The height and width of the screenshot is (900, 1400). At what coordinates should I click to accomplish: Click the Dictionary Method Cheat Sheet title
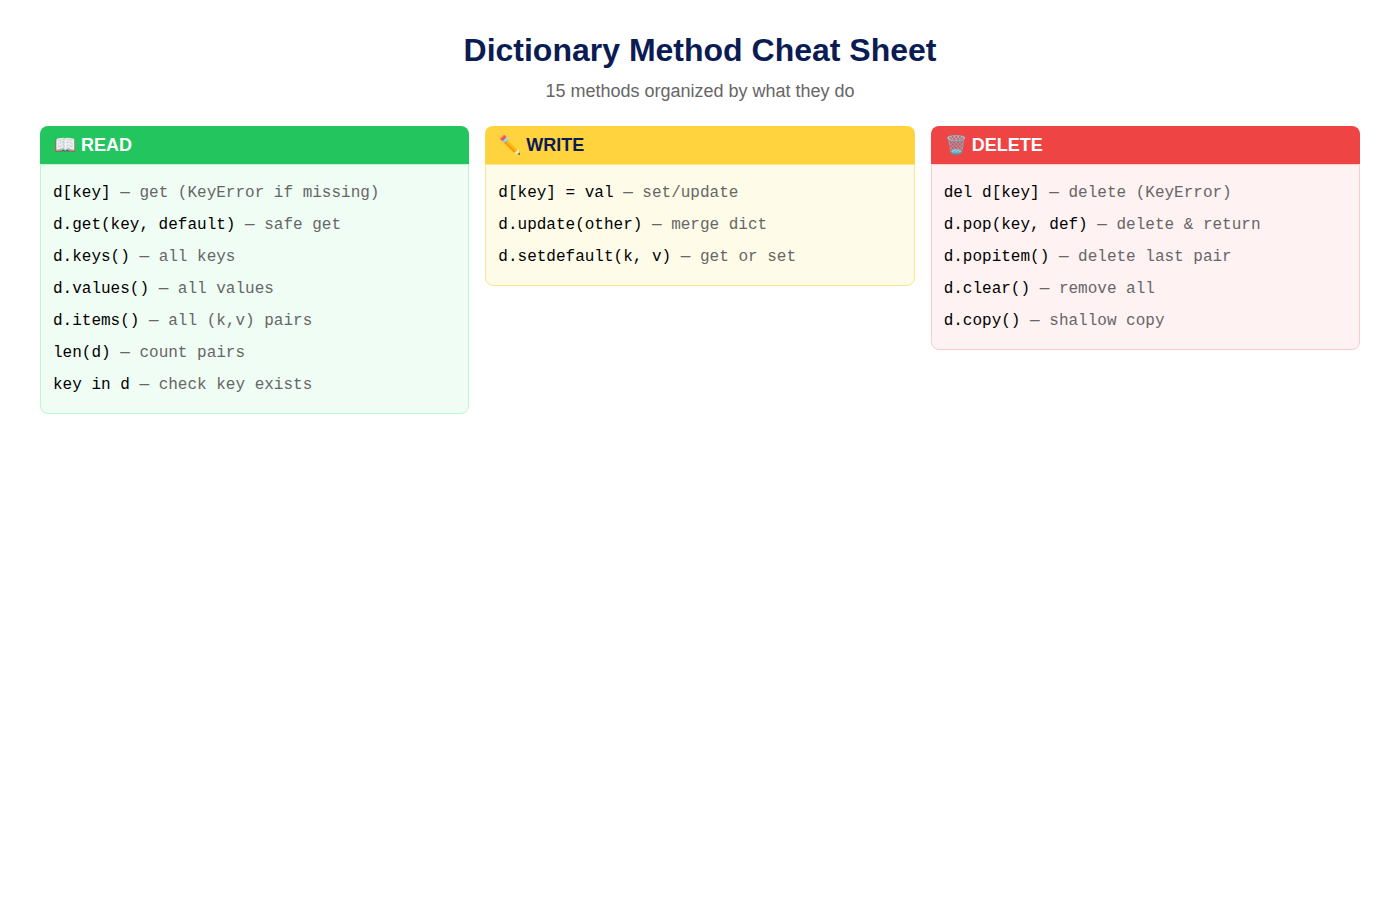point(700,50)
